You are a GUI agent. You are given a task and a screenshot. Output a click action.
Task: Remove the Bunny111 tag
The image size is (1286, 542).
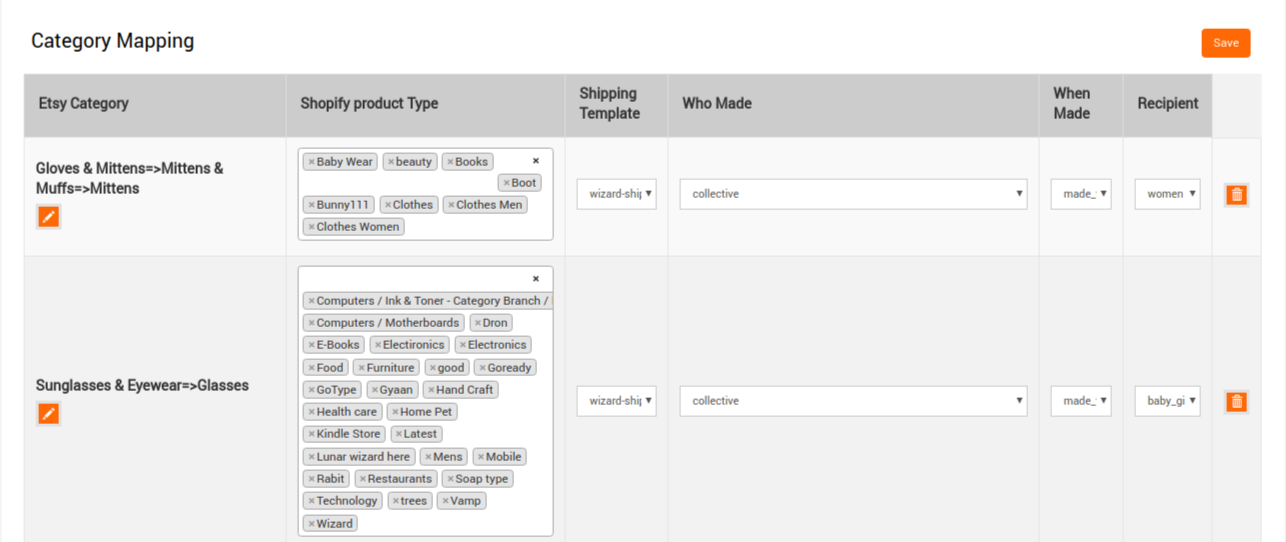[x=311, y=205]
